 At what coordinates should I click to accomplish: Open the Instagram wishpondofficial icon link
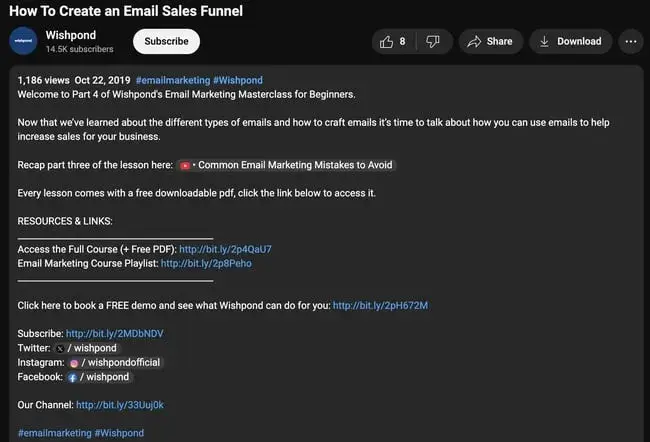pos(74,362)
